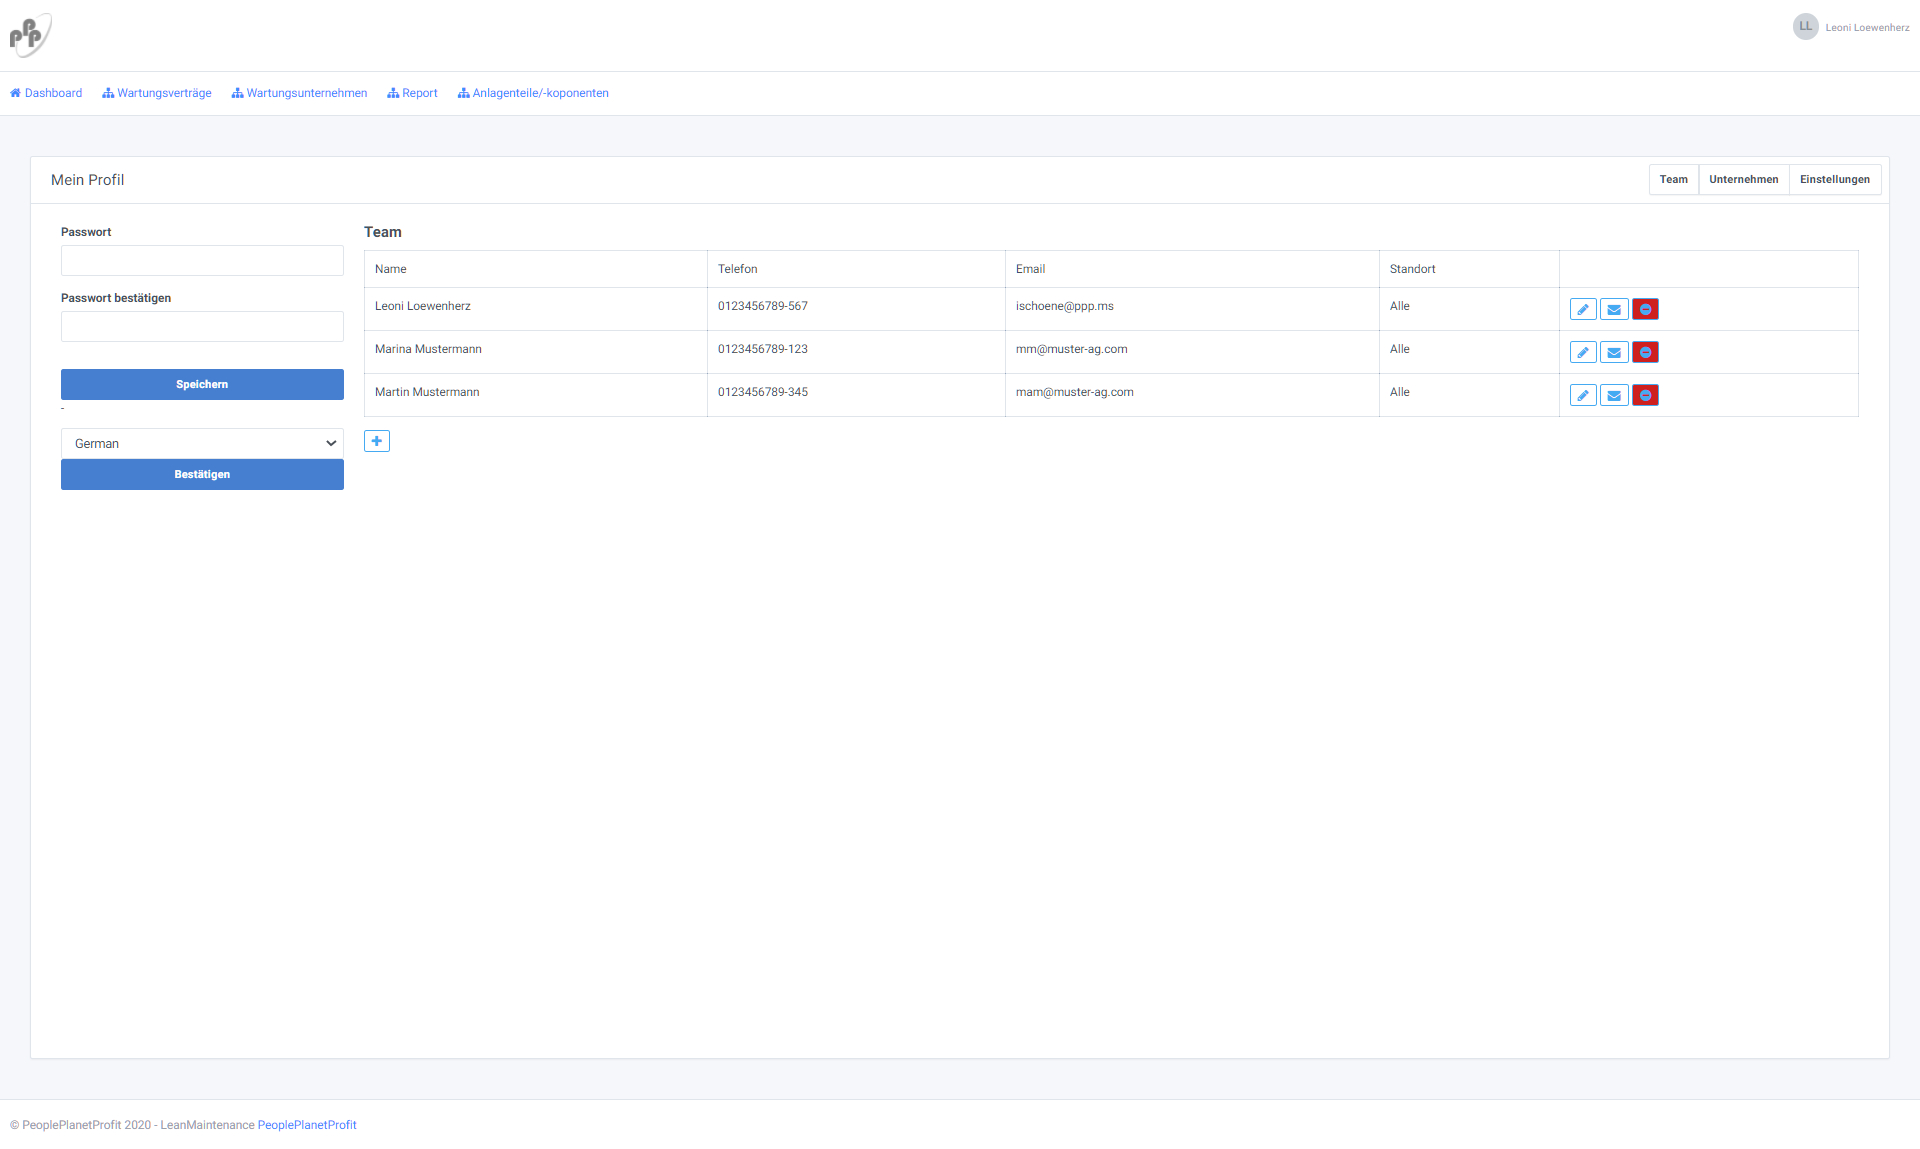
Task: Edit Martin Mustermann with pencil icon
Action: tap(1583, 396)
